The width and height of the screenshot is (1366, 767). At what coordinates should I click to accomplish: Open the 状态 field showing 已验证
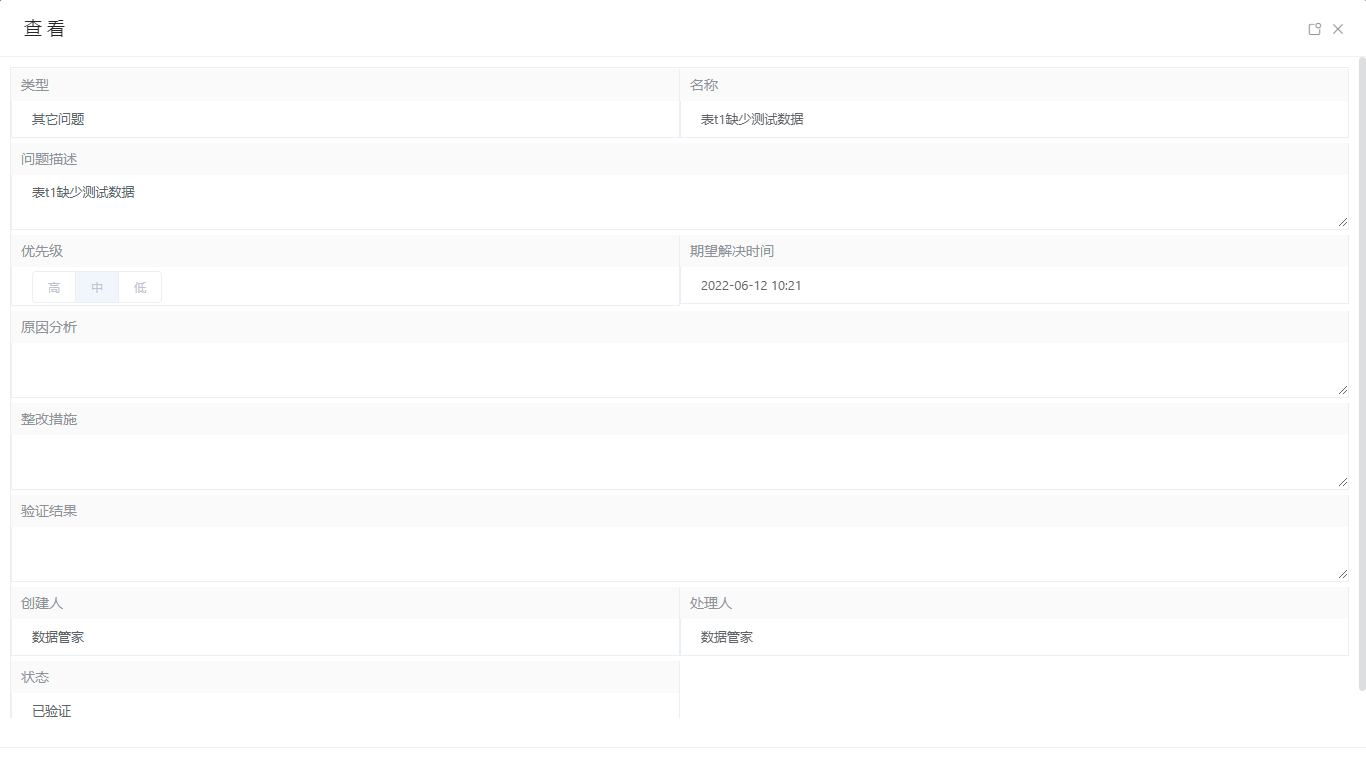coord(345,708)
